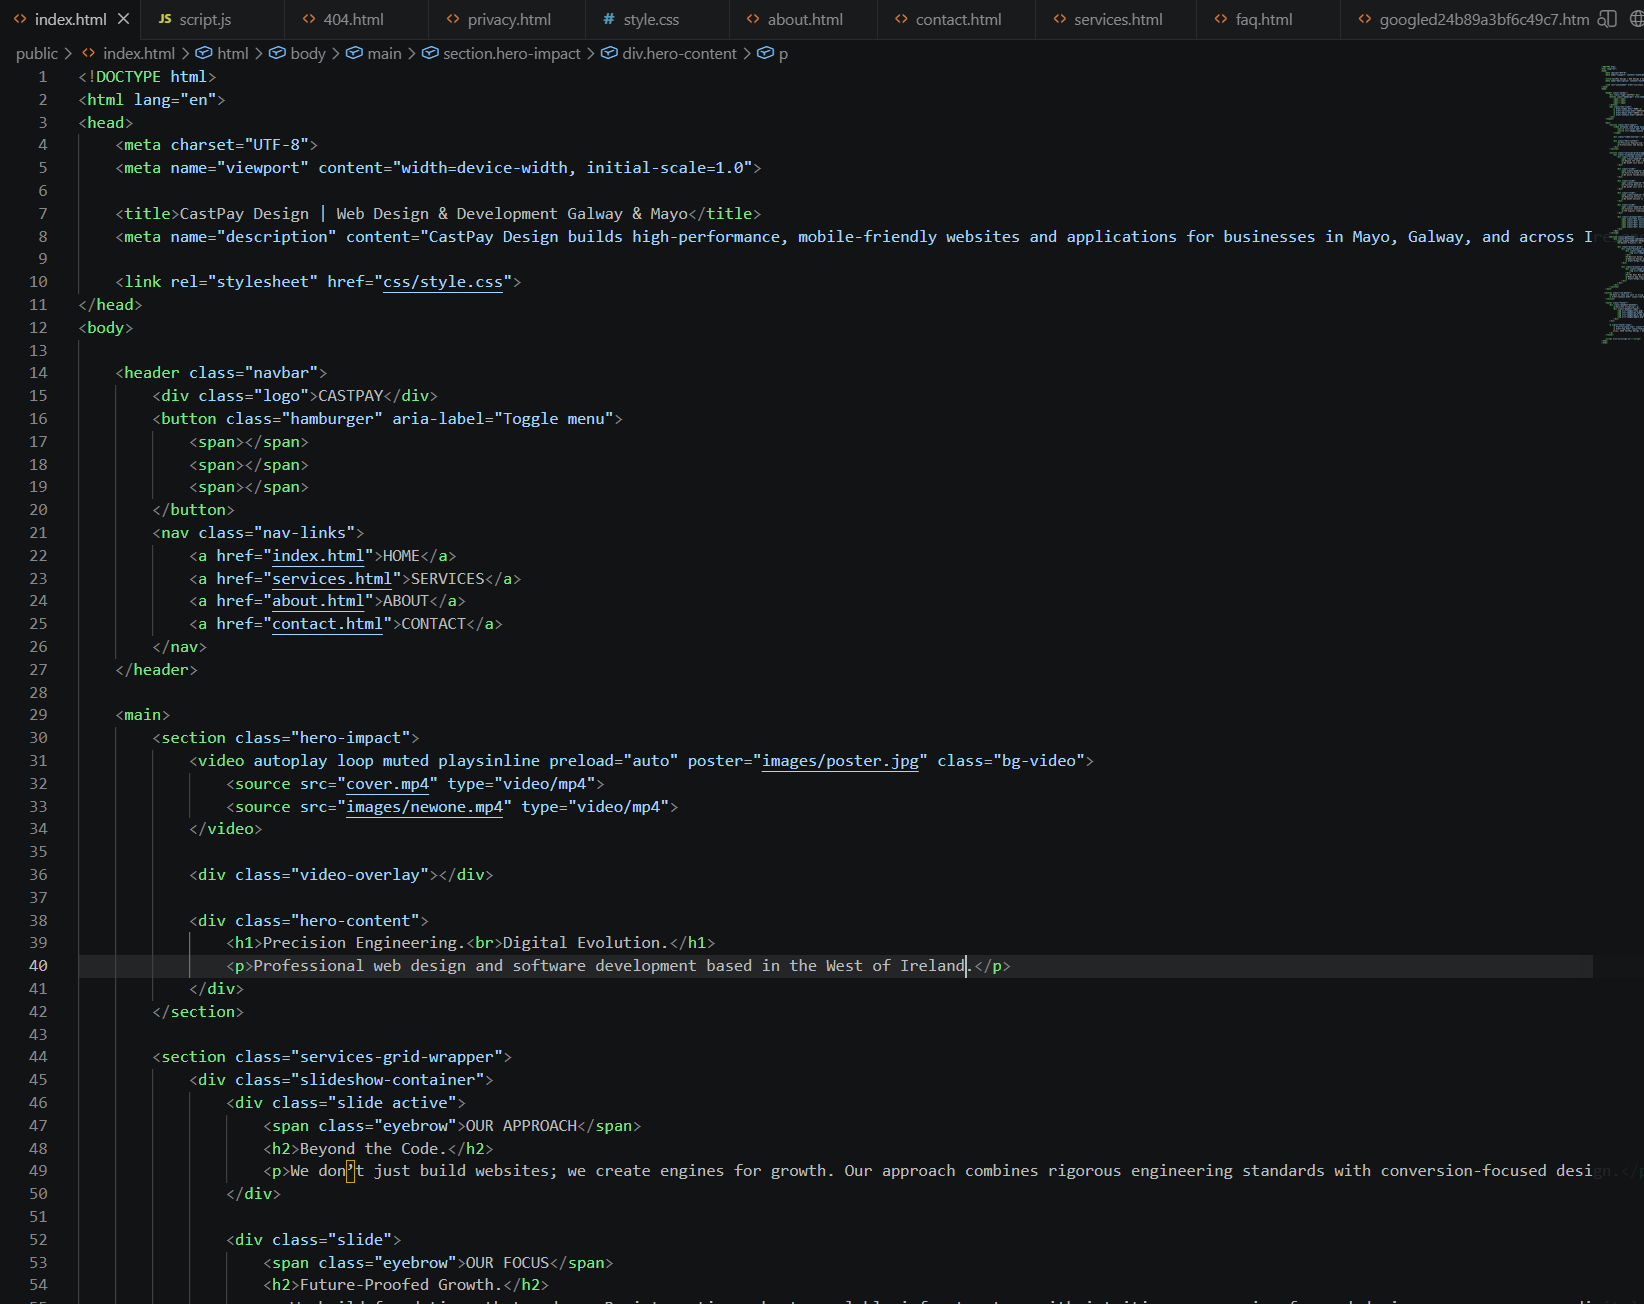The image size is (1644, 1304).
Task: Click the symbol icon beside p breadcrumb
Action: pos(765,53)
